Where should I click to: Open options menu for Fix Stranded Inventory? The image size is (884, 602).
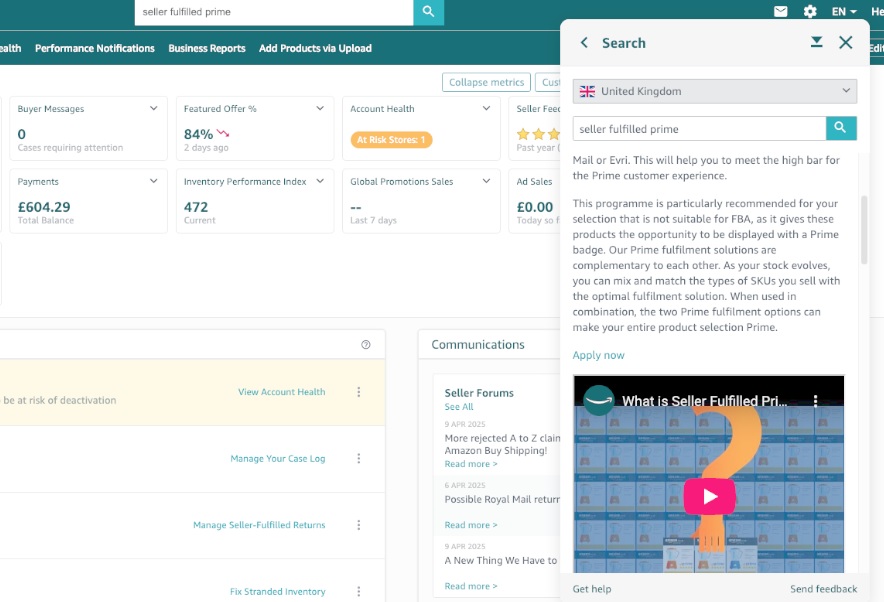pos(359,591)
